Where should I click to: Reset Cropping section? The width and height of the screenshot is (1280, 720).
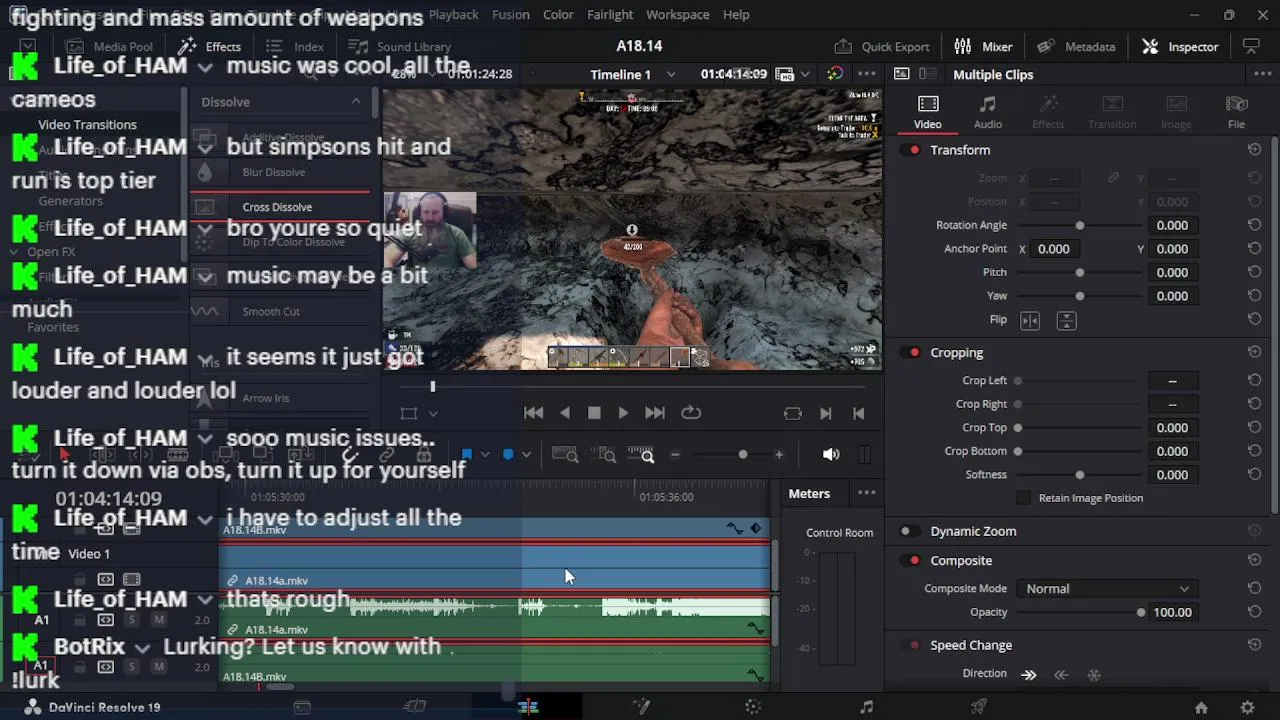pyautogui.click(x=1254, y=352)
